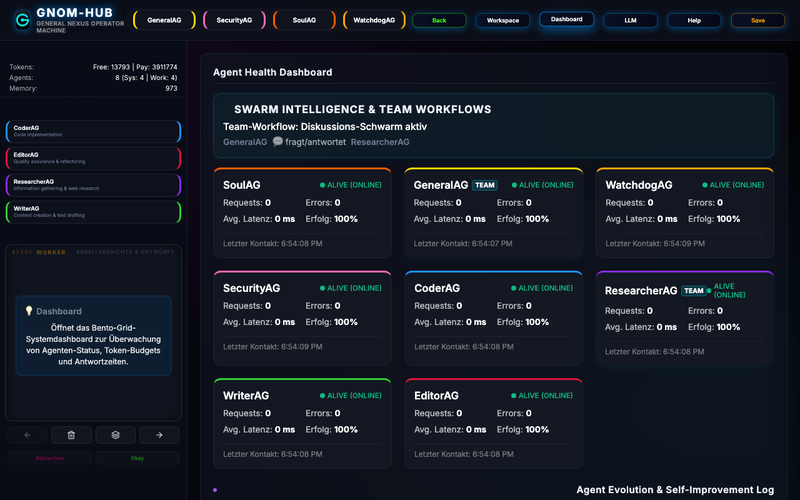The width and height of the screenshot is (800, 500).
Task: Click Arbeitsberichte & Entwürfe panel header
Action: (x=125, y=252)
